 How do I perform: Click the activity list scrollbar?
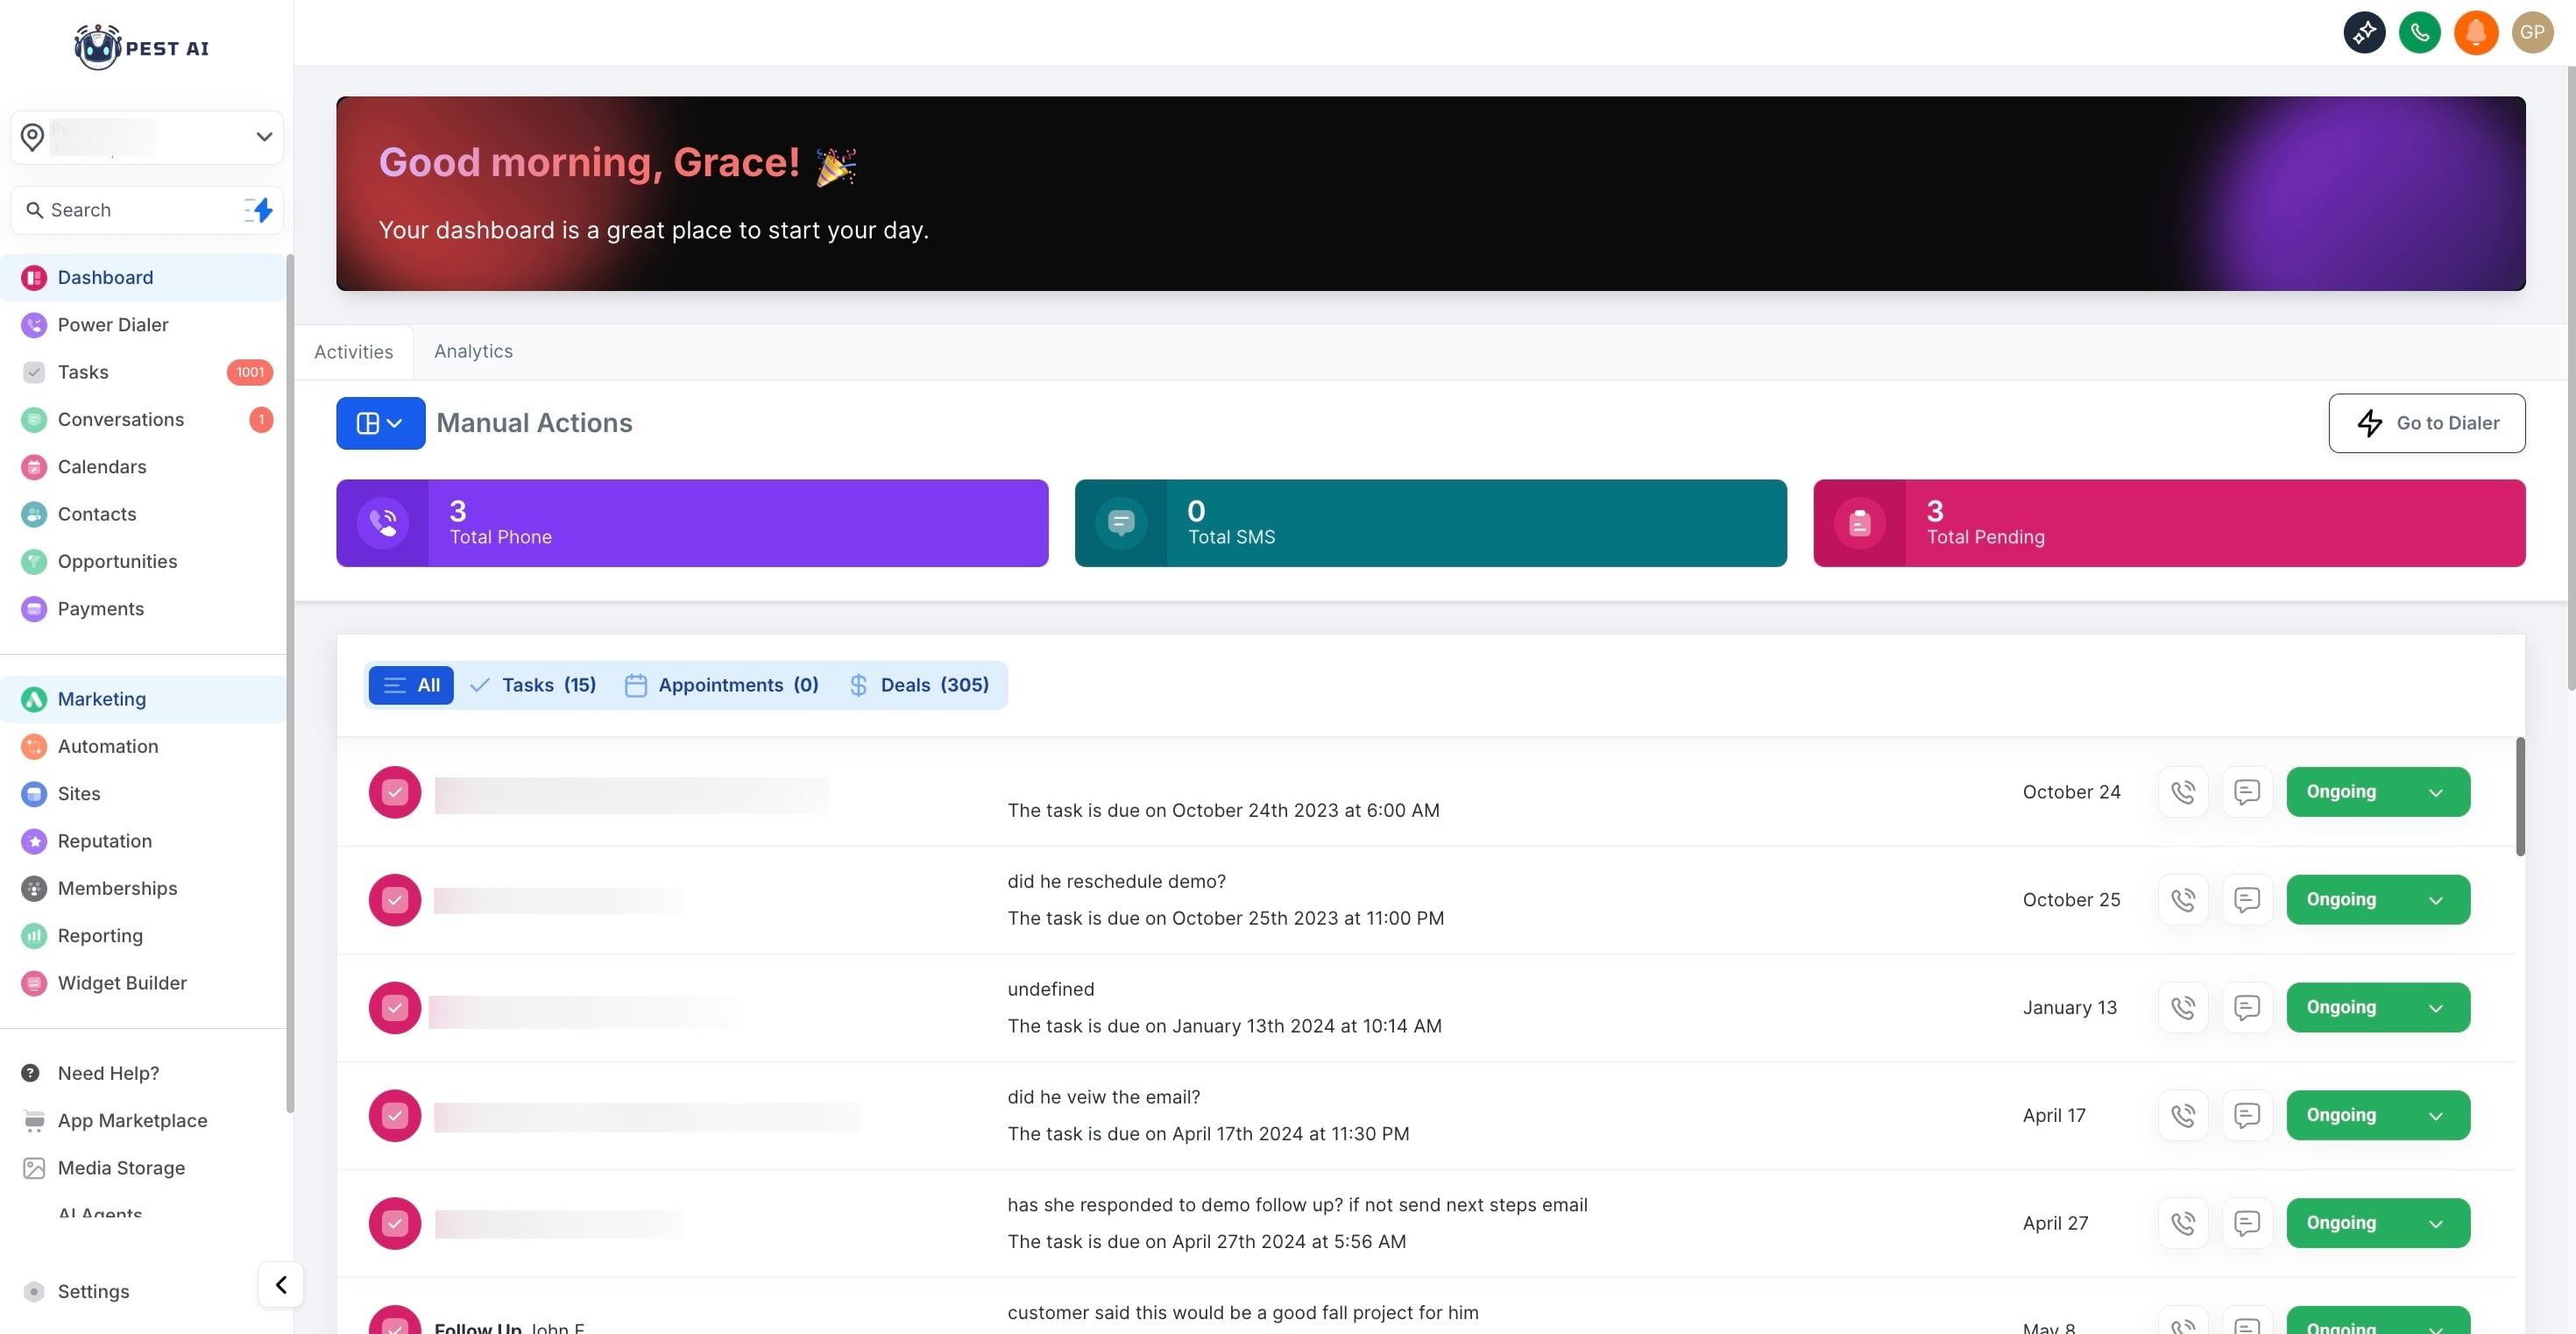[x=2520, y=797]
